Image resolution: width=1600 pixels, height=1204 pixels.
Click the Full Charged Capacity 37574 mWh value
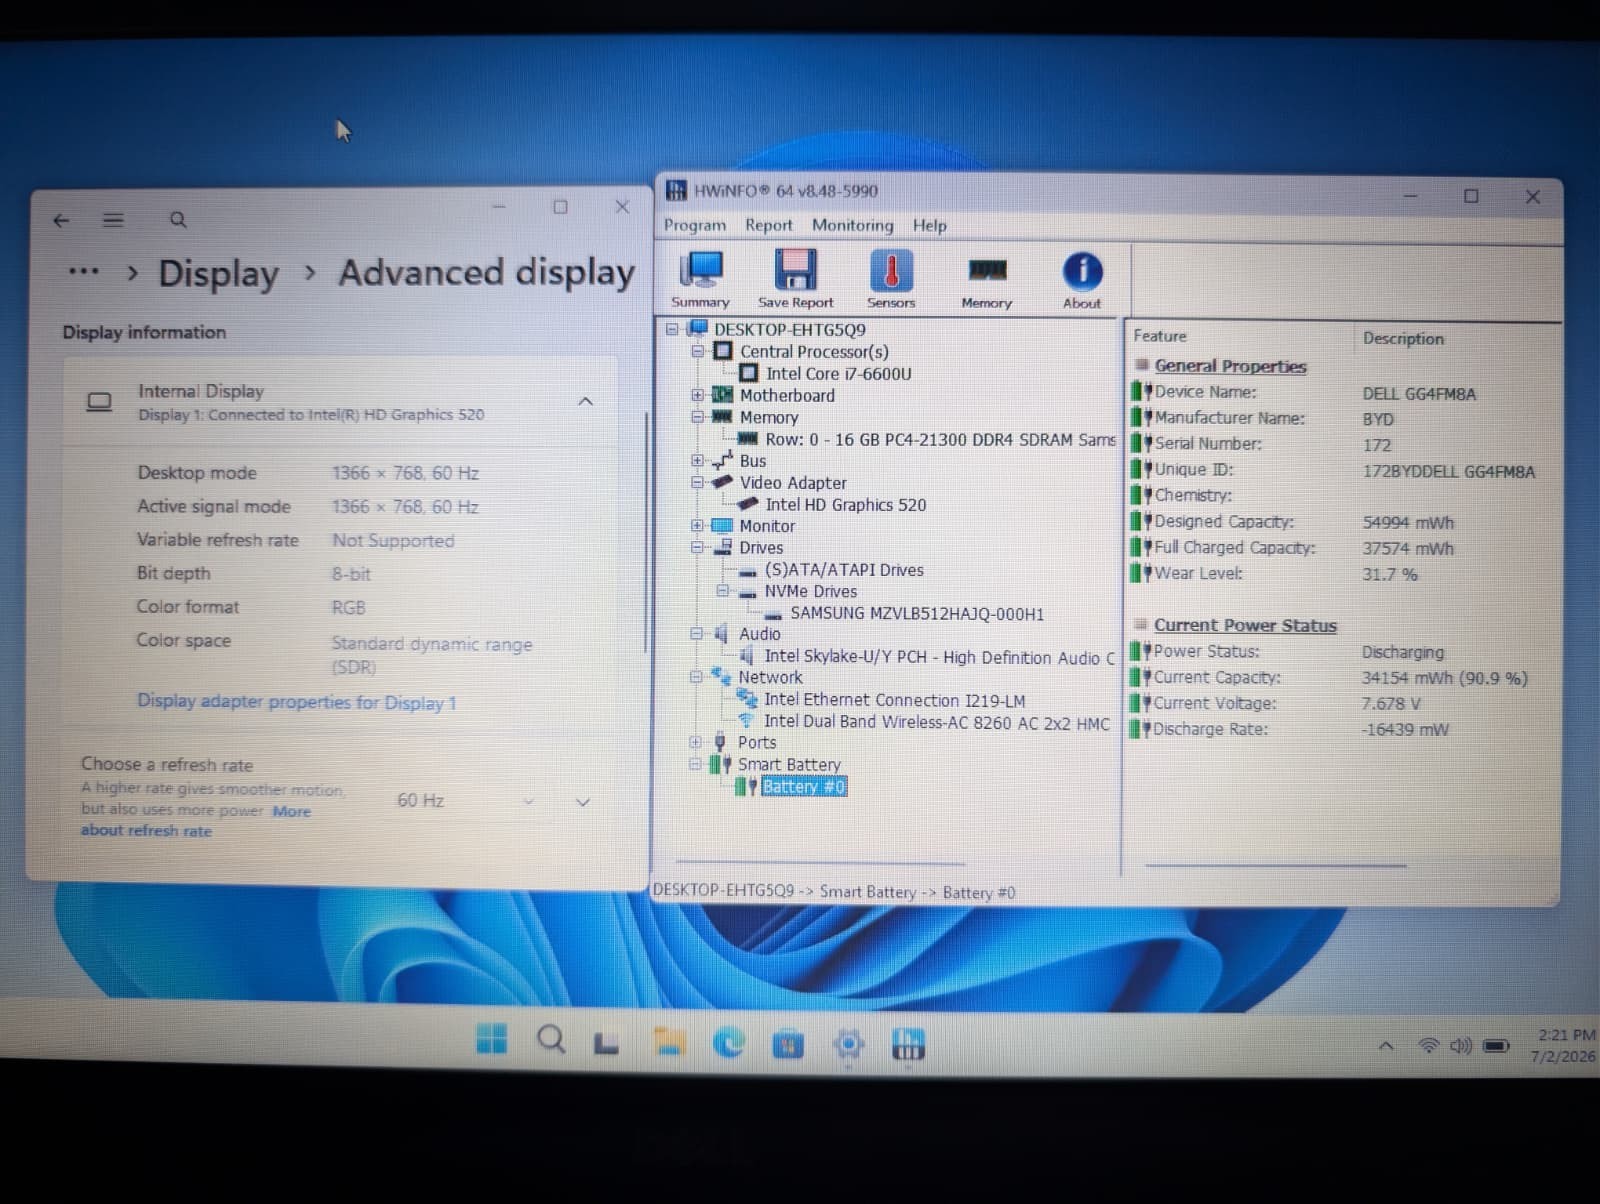point(1408,549)
